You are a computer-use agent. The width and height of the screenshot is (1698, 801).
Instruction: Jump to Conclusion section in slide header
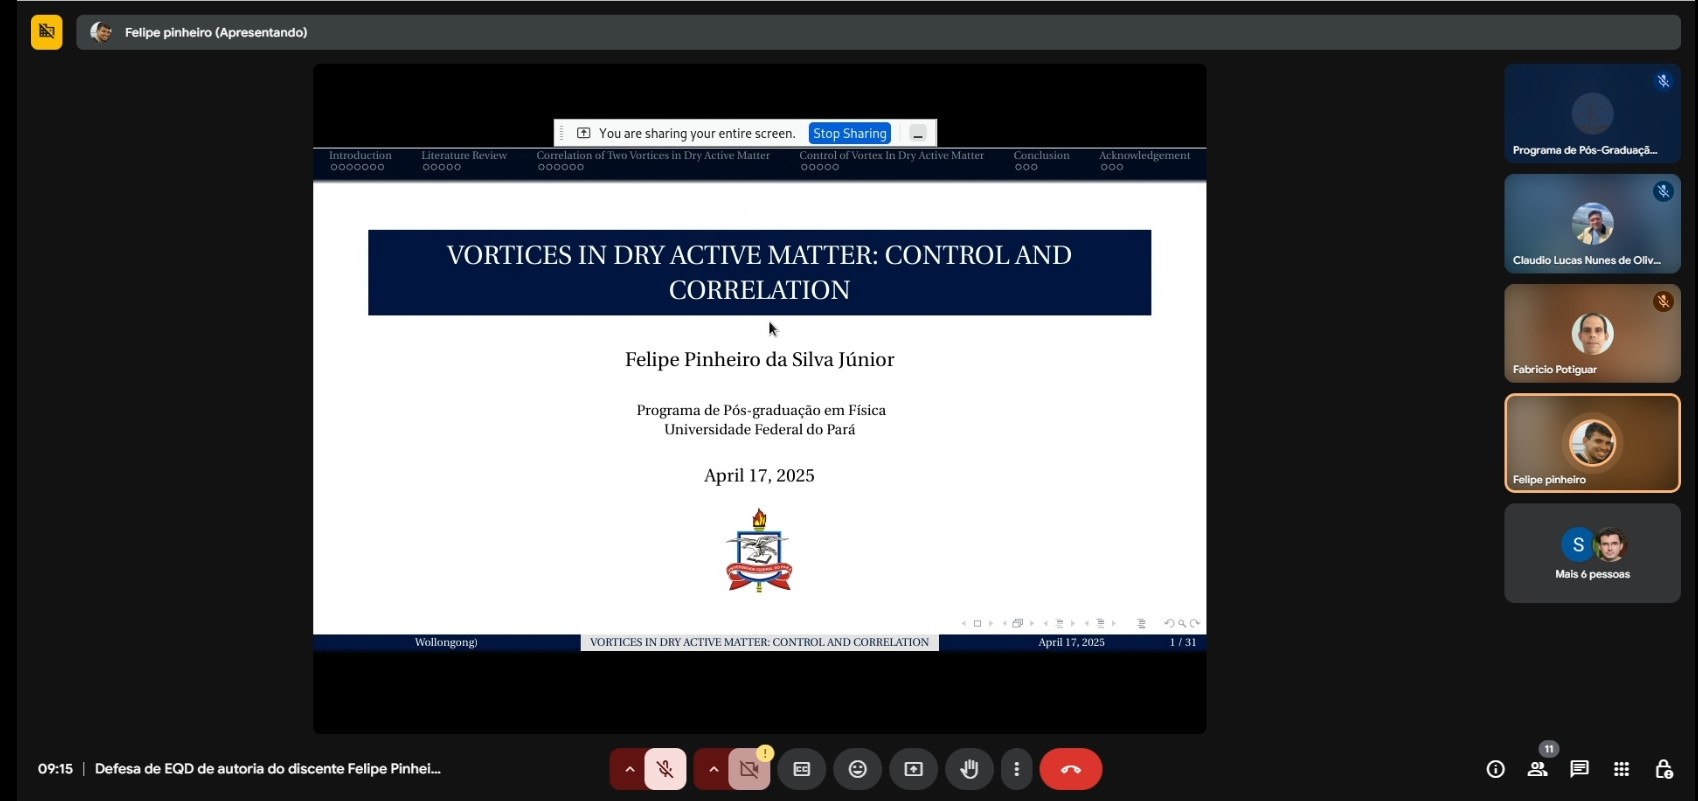tap(1041, 156)
